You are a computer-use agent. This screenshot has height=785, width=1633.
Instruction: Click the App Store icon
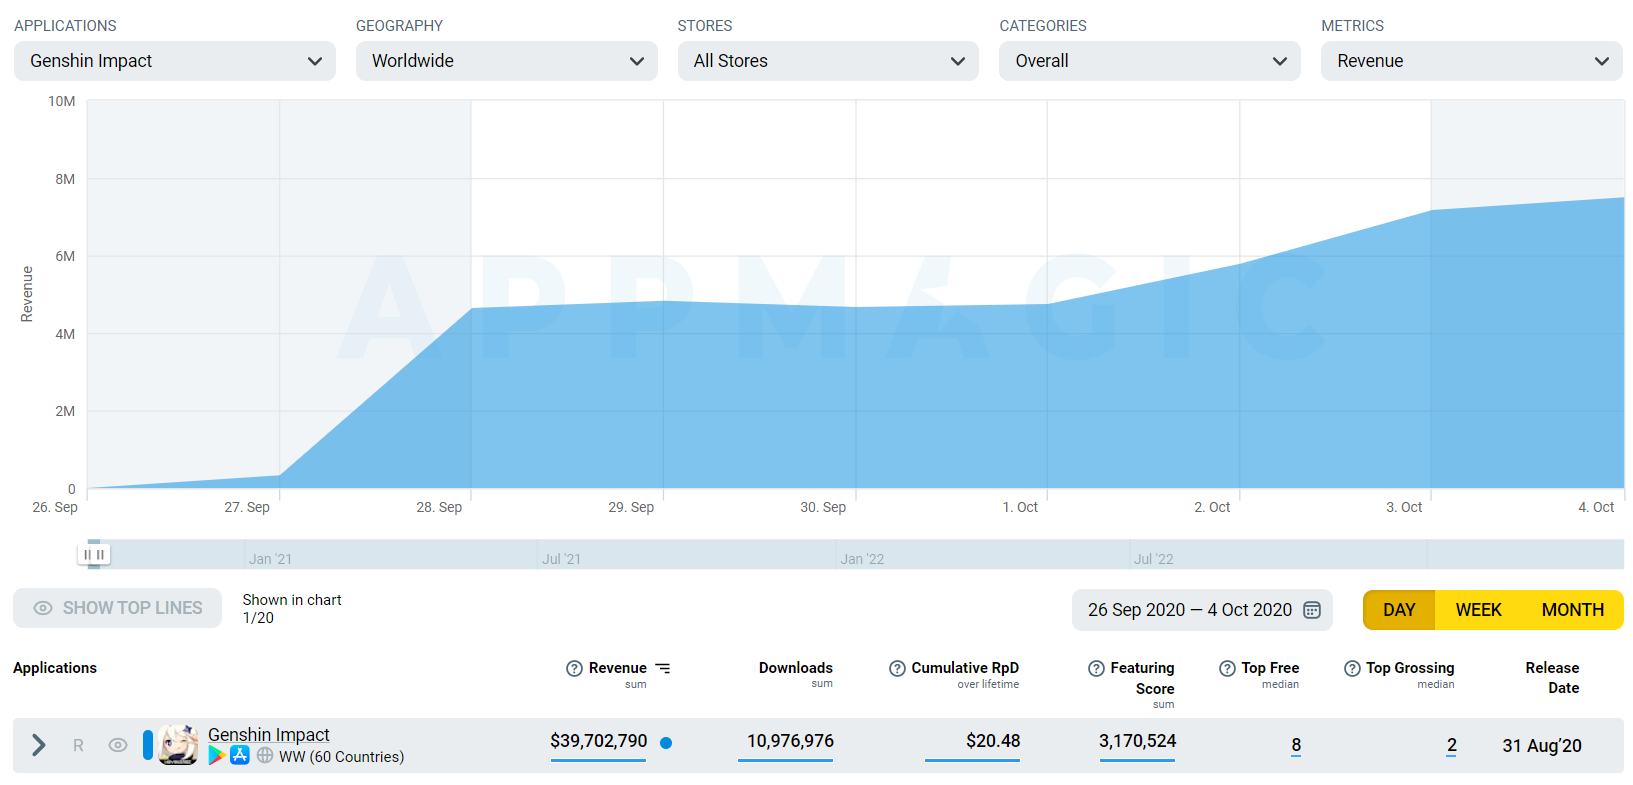pos(240,756)
